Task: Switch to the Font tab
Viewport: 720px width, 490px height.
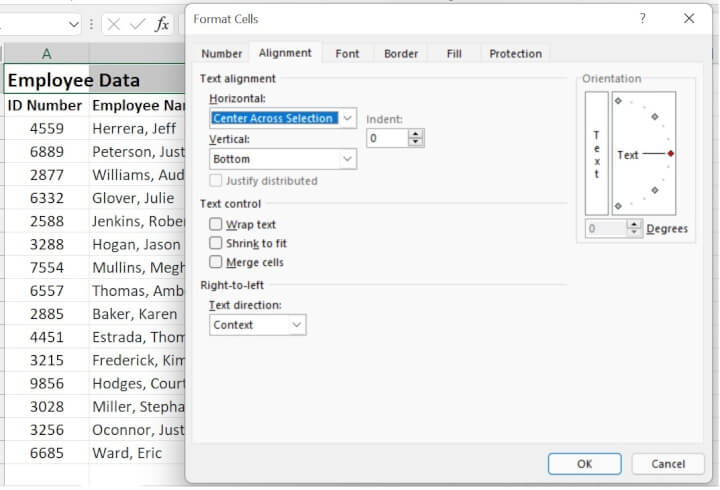Action: [x=347, y=54]
